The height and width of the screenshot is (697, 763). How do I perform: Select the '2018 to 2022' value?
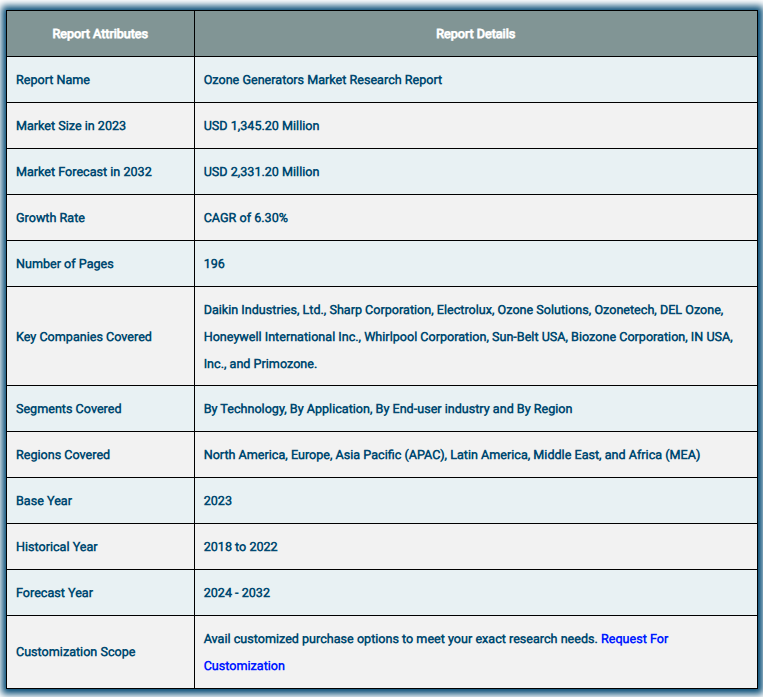(x=240, y=547)
